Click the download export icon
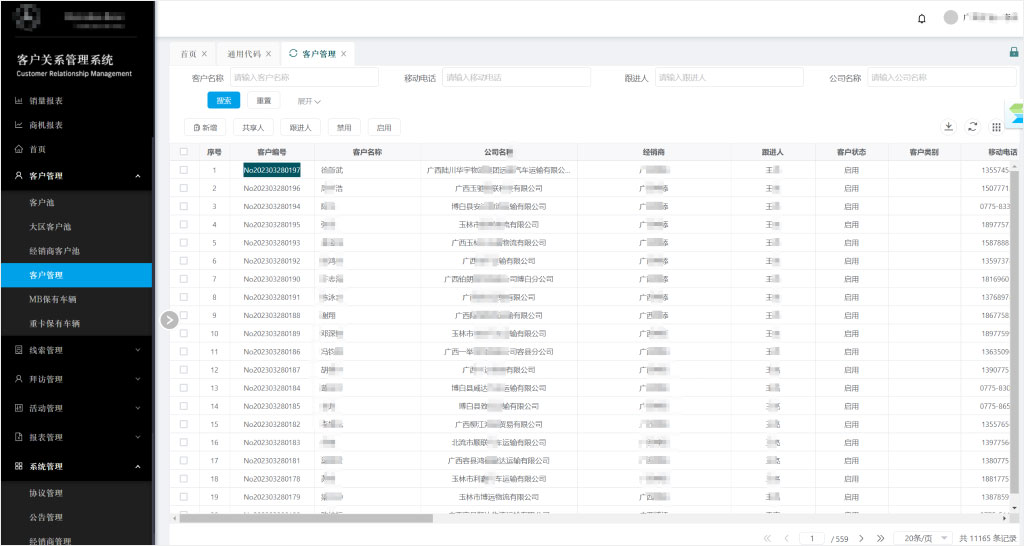The image size is (1024, 546). click(x=948, y=127)
